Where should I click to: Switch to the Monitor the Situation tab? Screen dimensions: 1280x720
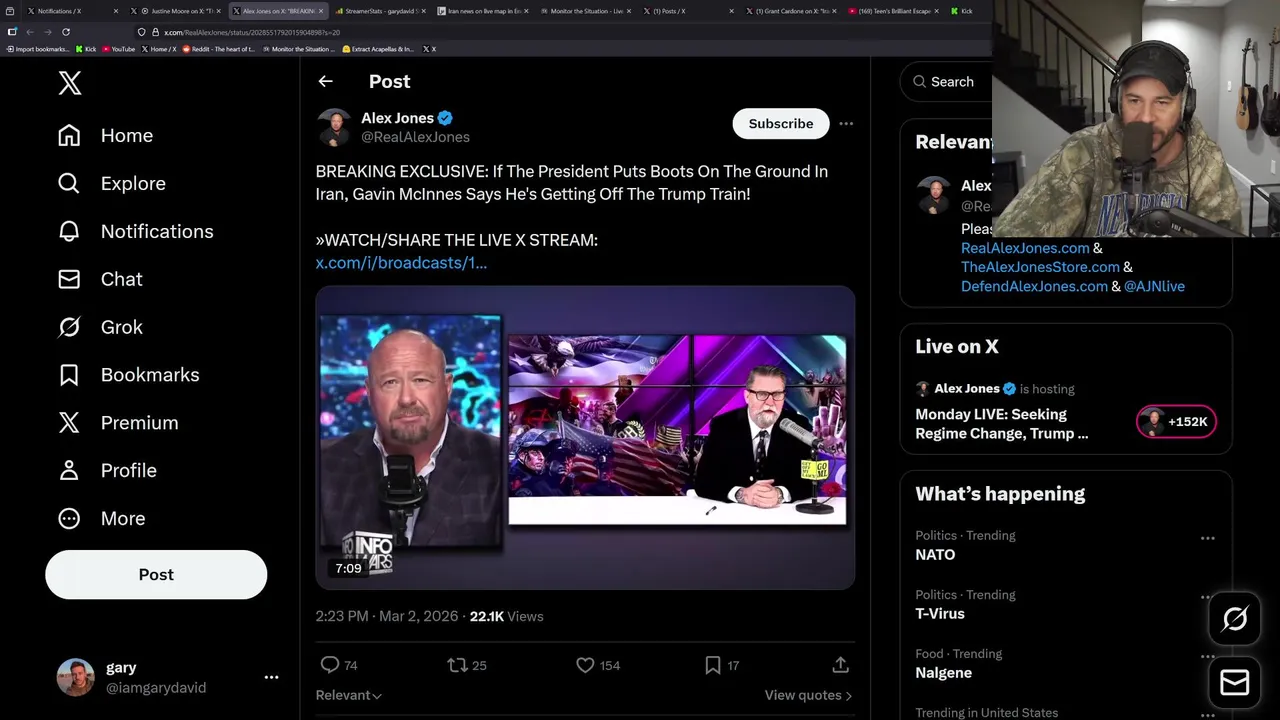[584, 11]
